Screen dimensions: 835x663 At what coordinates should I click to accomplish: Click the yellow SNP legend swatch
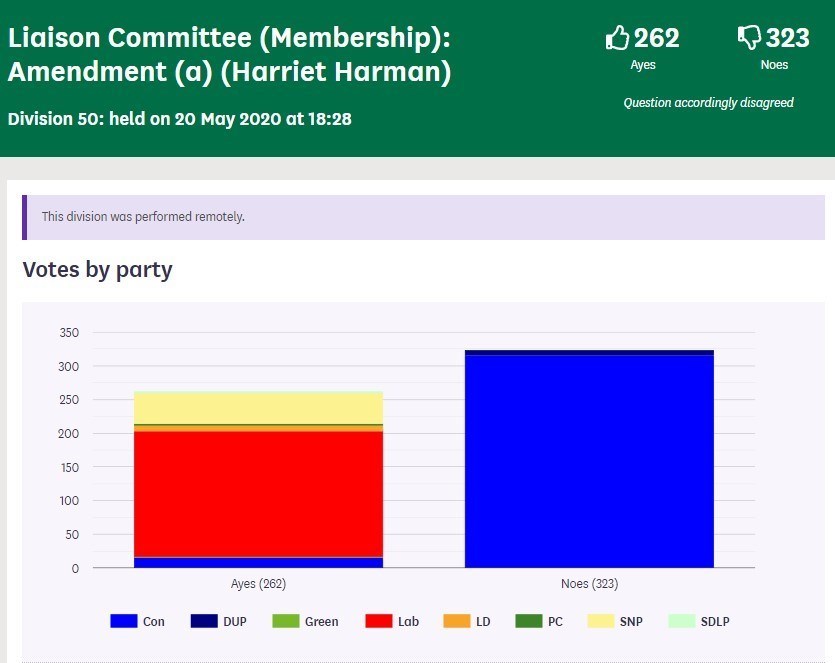tap(600, 621)
